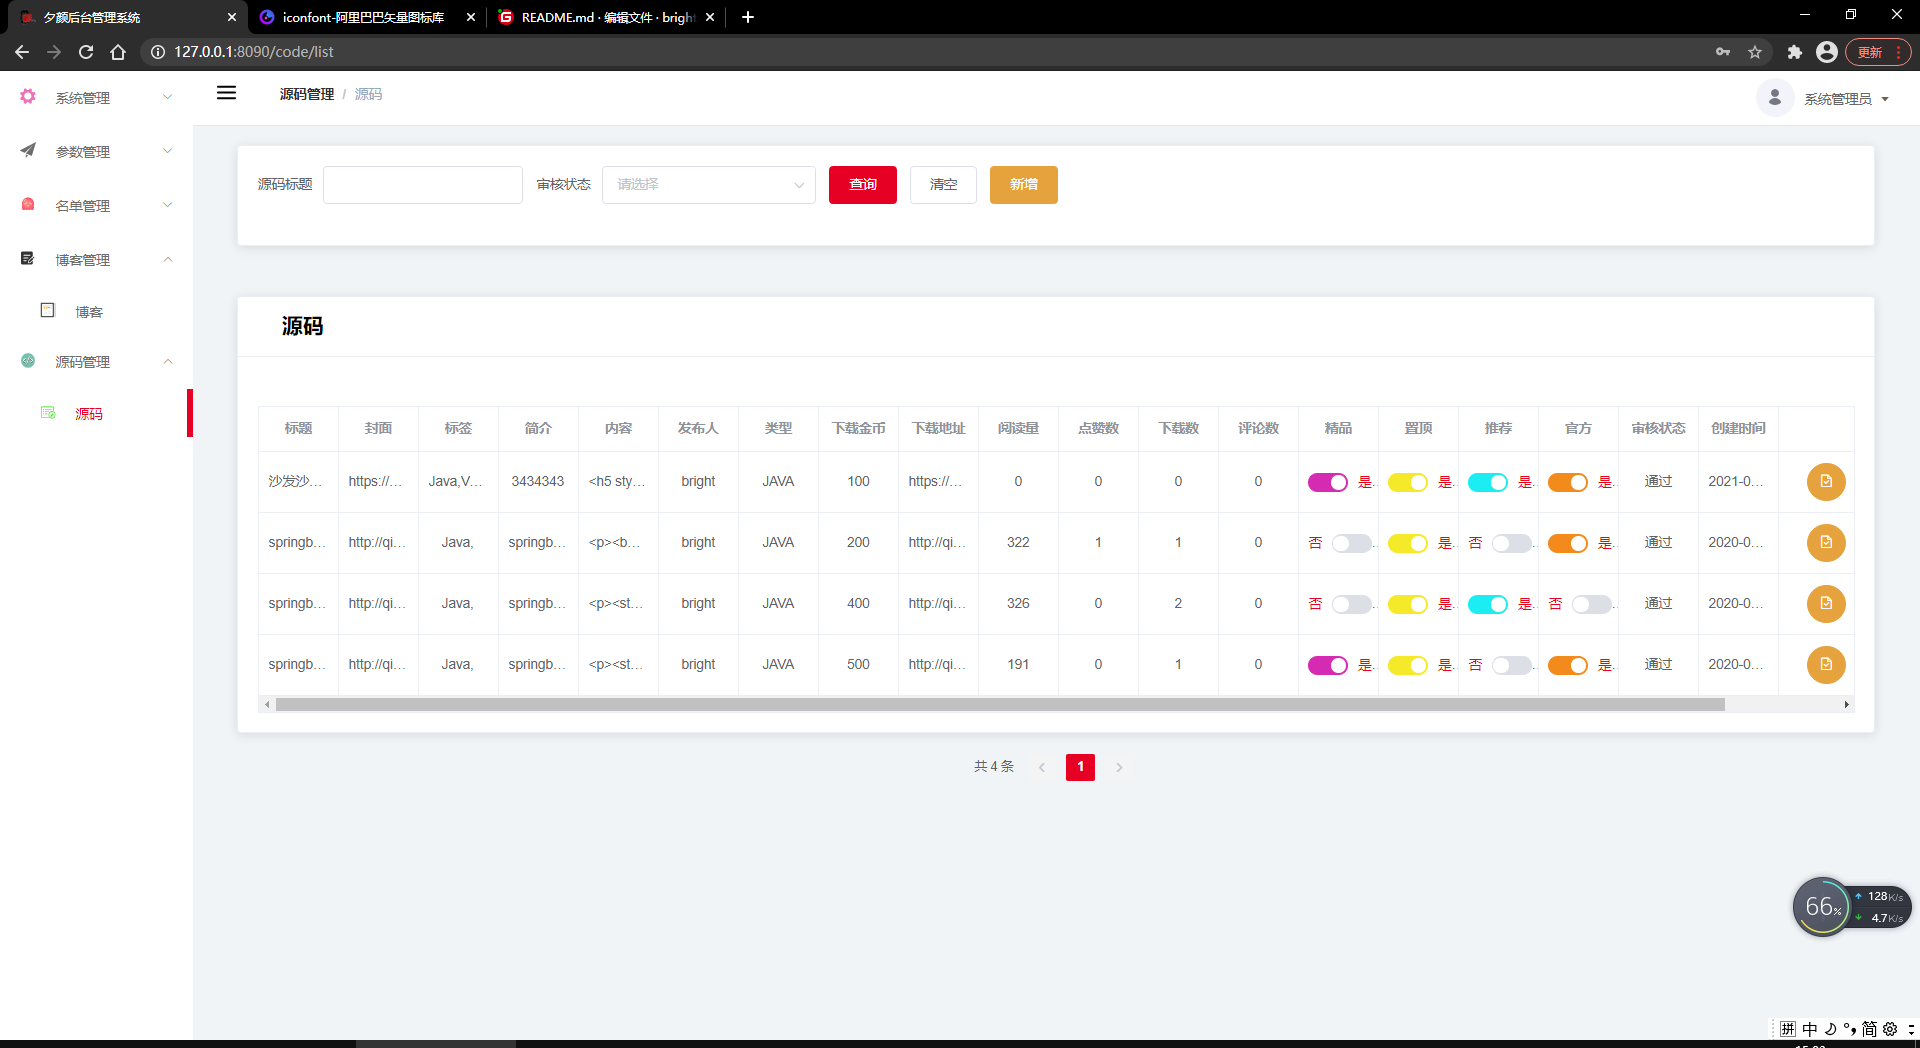Open the 系统管理员 user dropdown

(1847, 99)
